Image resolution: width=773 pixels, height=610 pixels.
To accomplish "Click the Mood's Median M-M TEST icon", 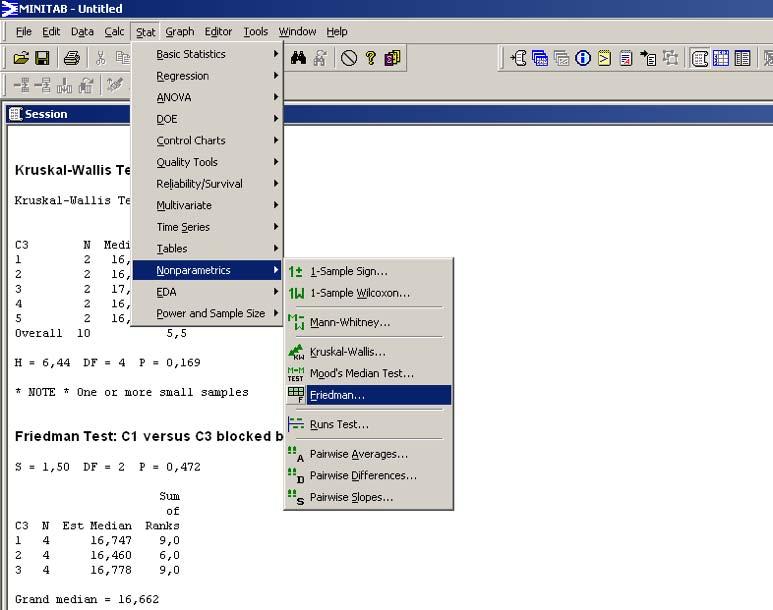I will [296, 374].
